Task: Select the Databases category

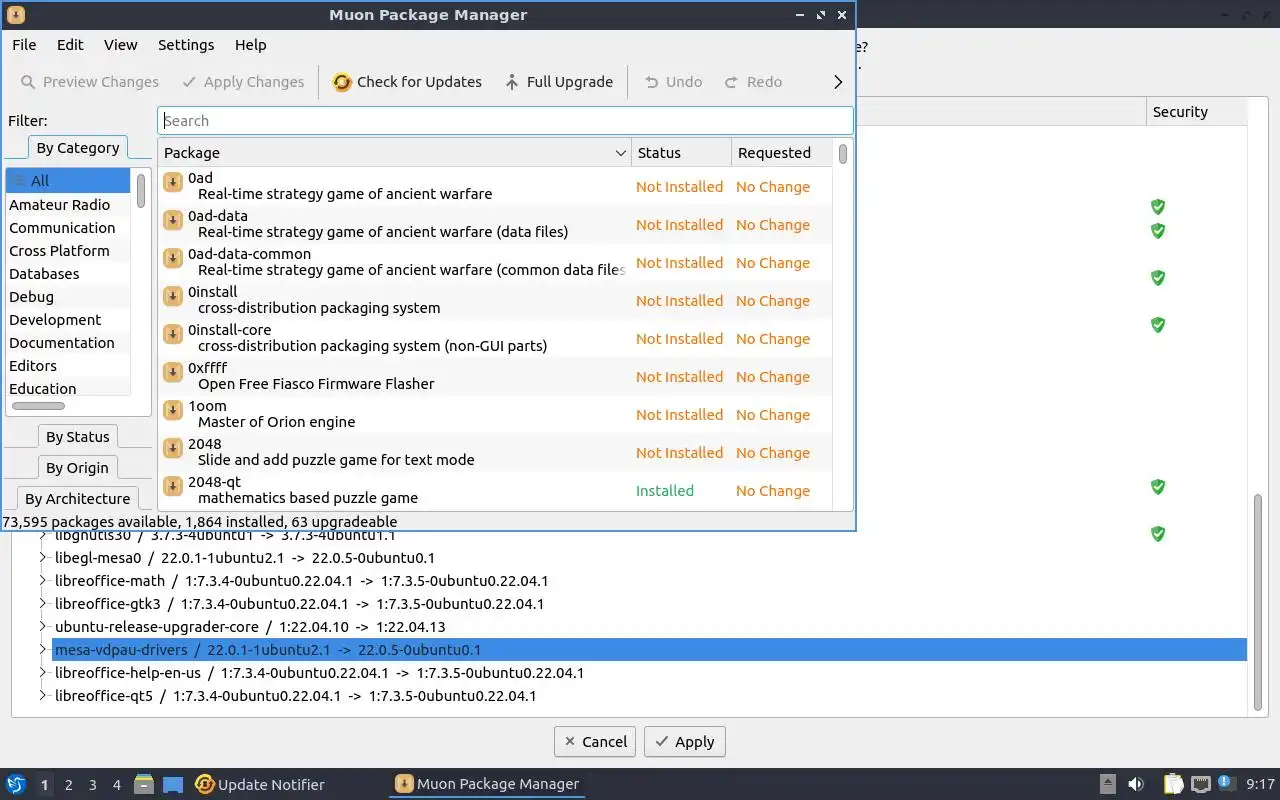Action: (68, 274)
